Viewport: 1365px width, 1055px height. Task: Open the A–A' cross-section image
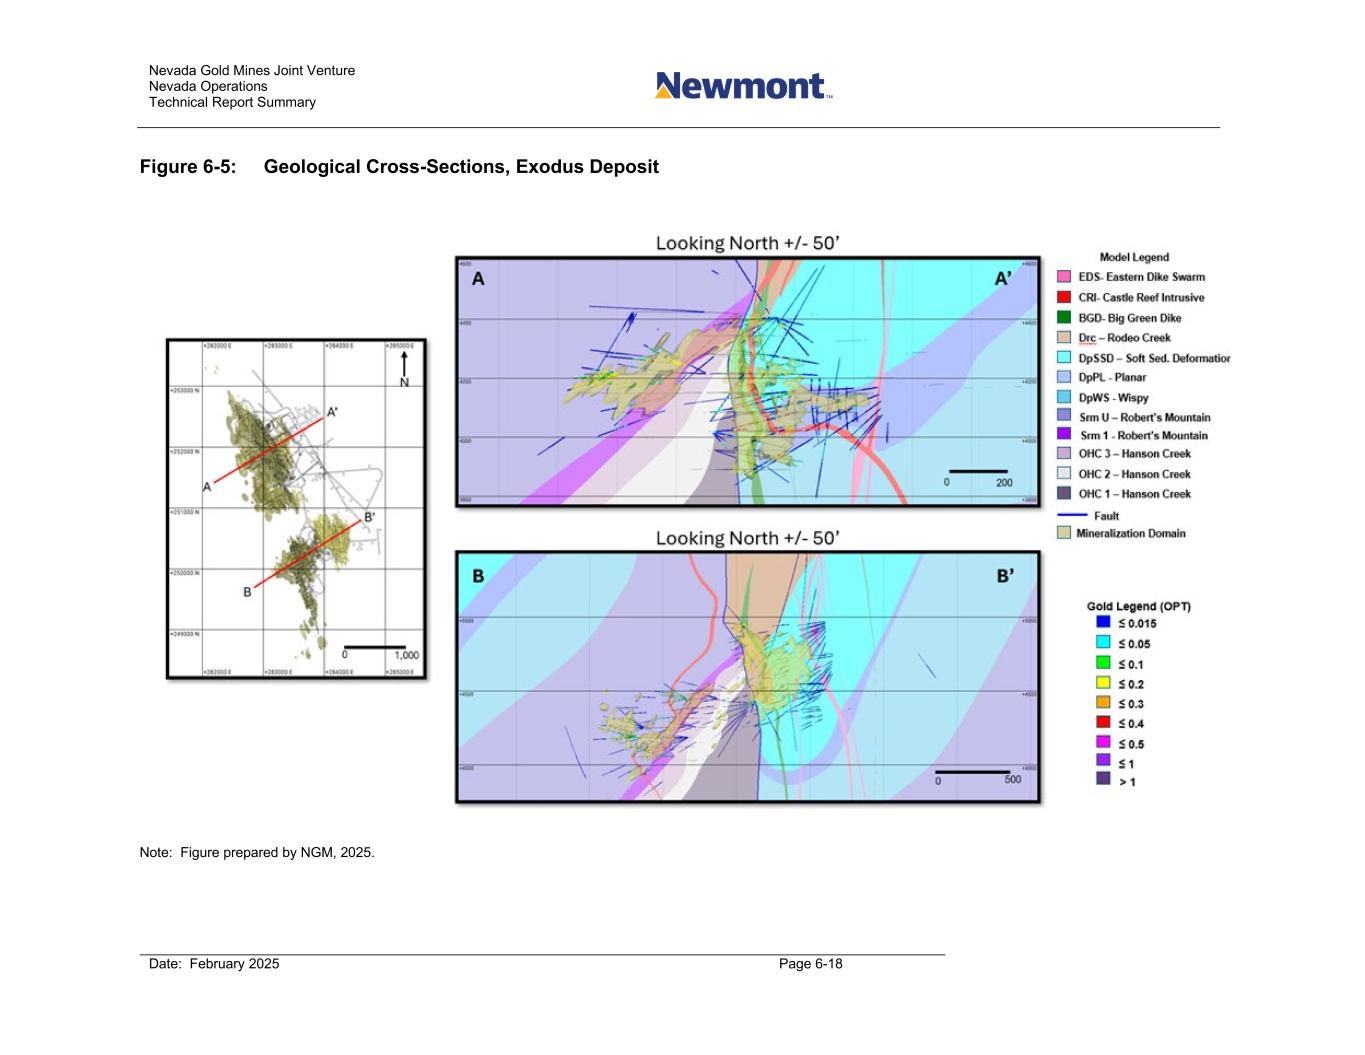pos(747,382)
